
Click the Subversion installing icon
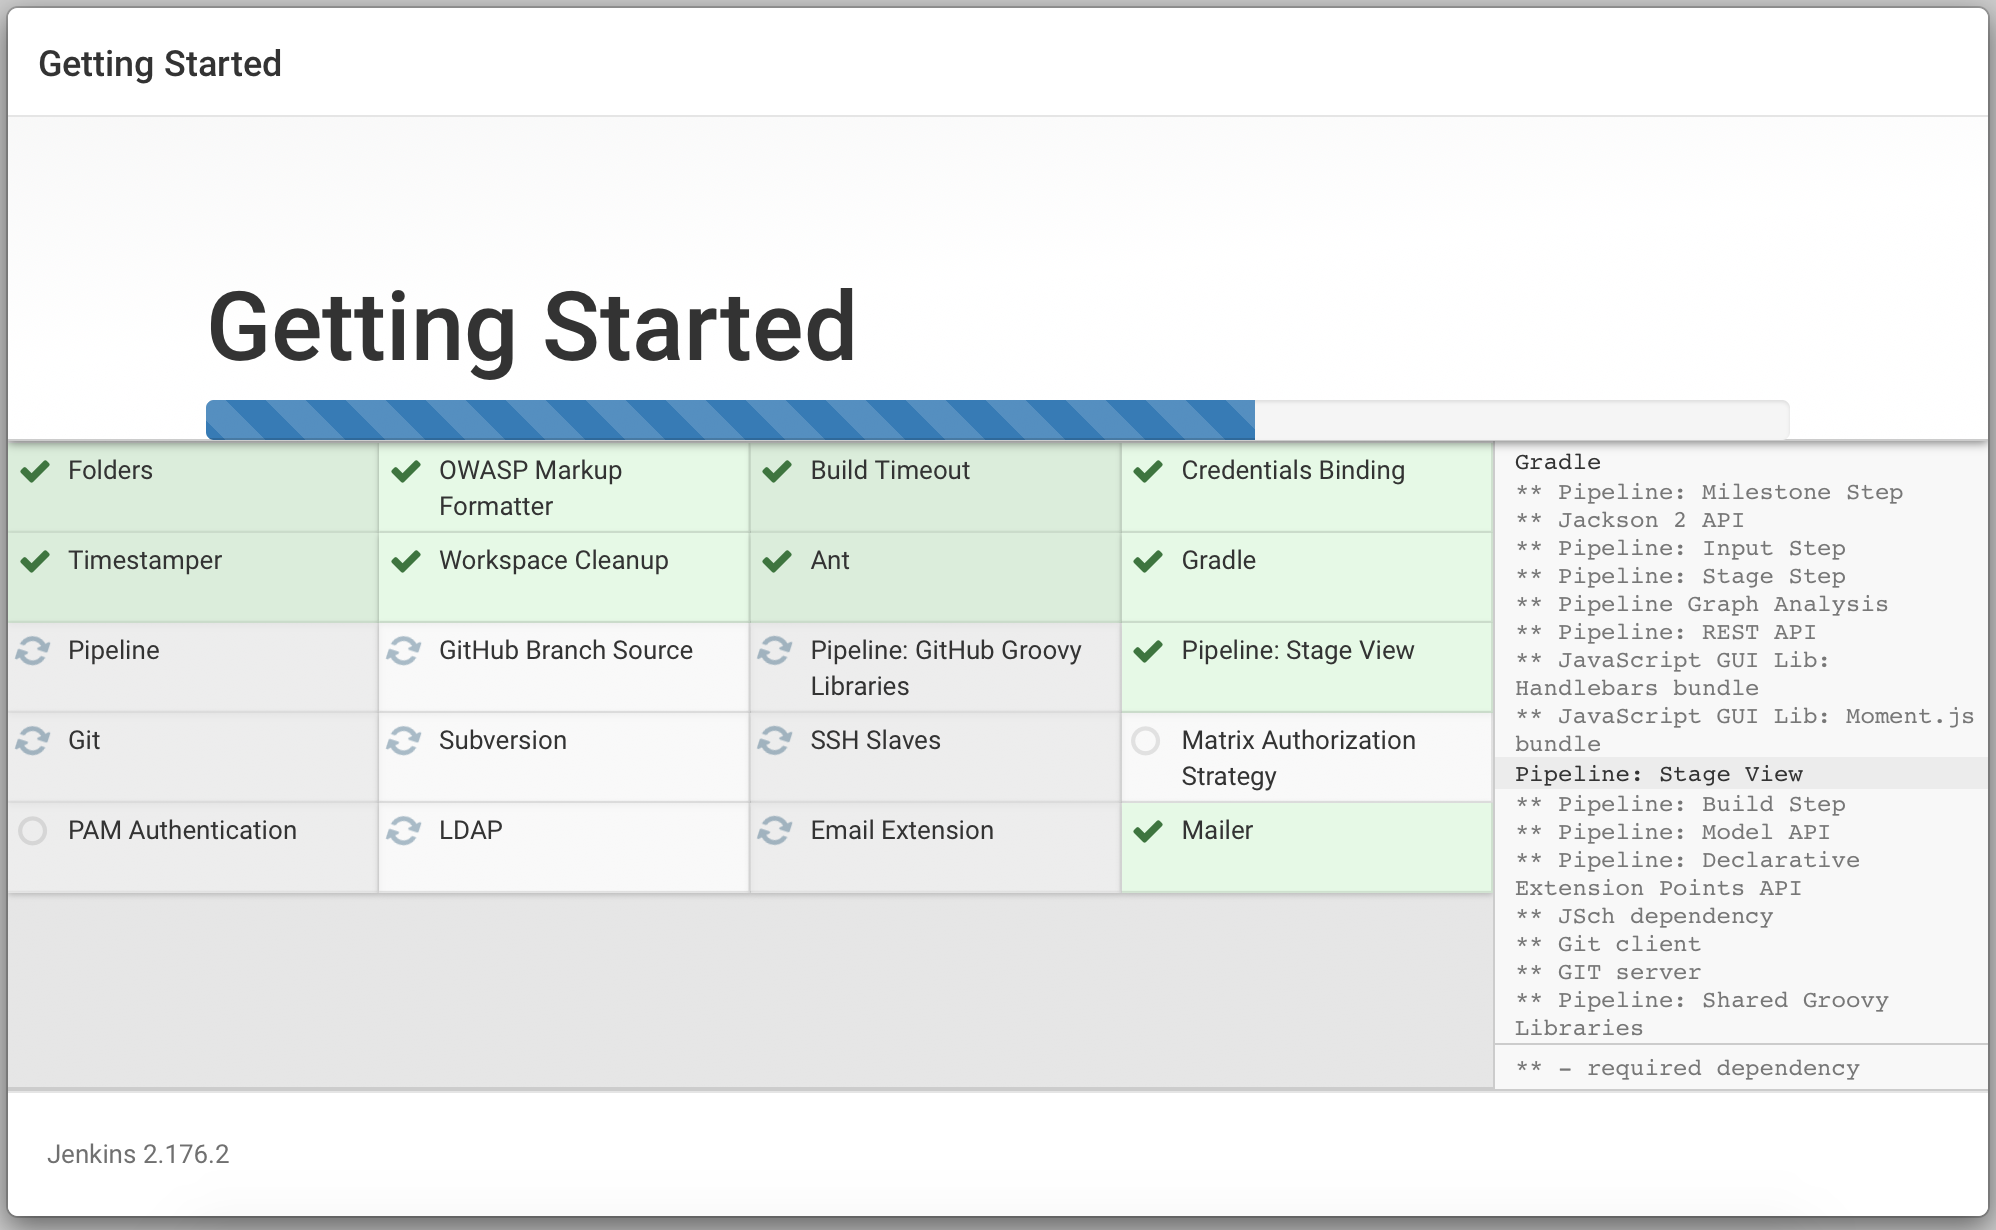point(404,741)
